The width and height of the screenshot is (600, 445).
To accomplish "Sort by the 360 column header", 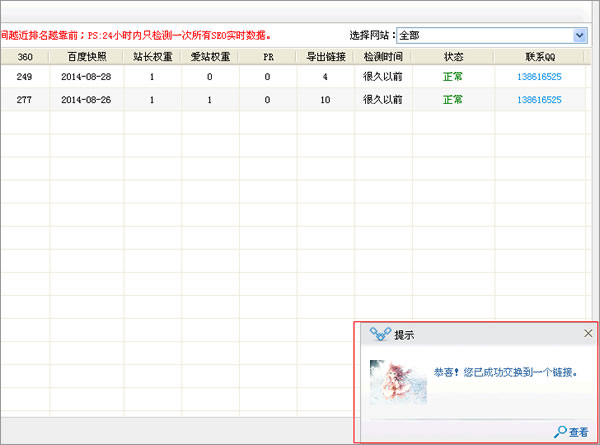I will click(x=25, y=57).
